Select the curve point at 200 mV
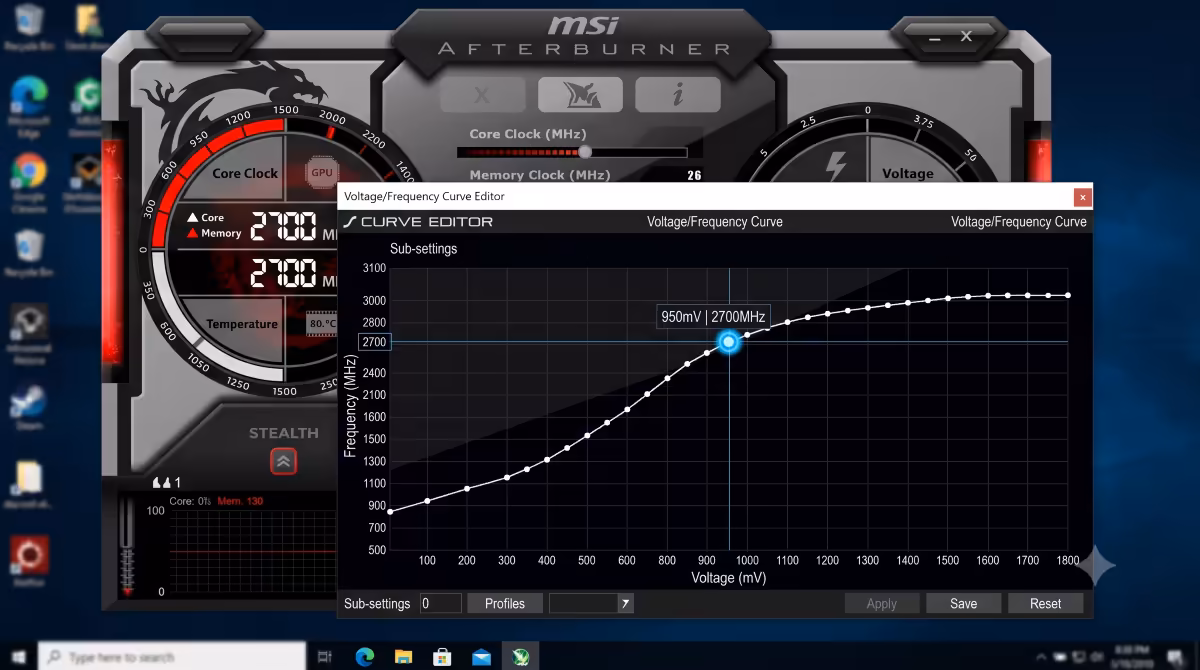 (x=467, y=489)
